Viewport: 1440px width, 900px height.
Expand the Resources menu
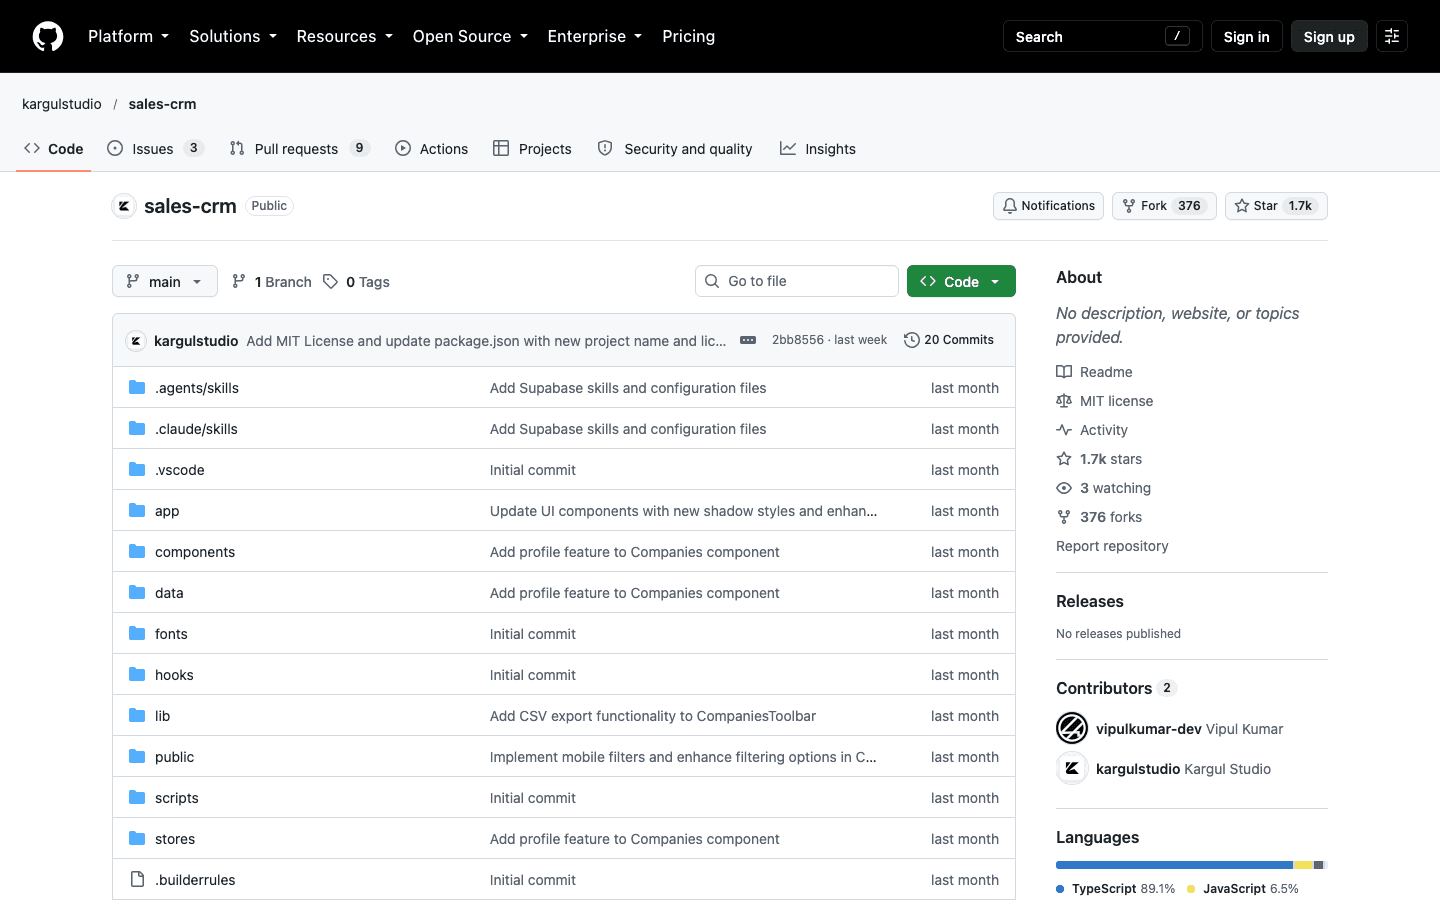(345, 36)
